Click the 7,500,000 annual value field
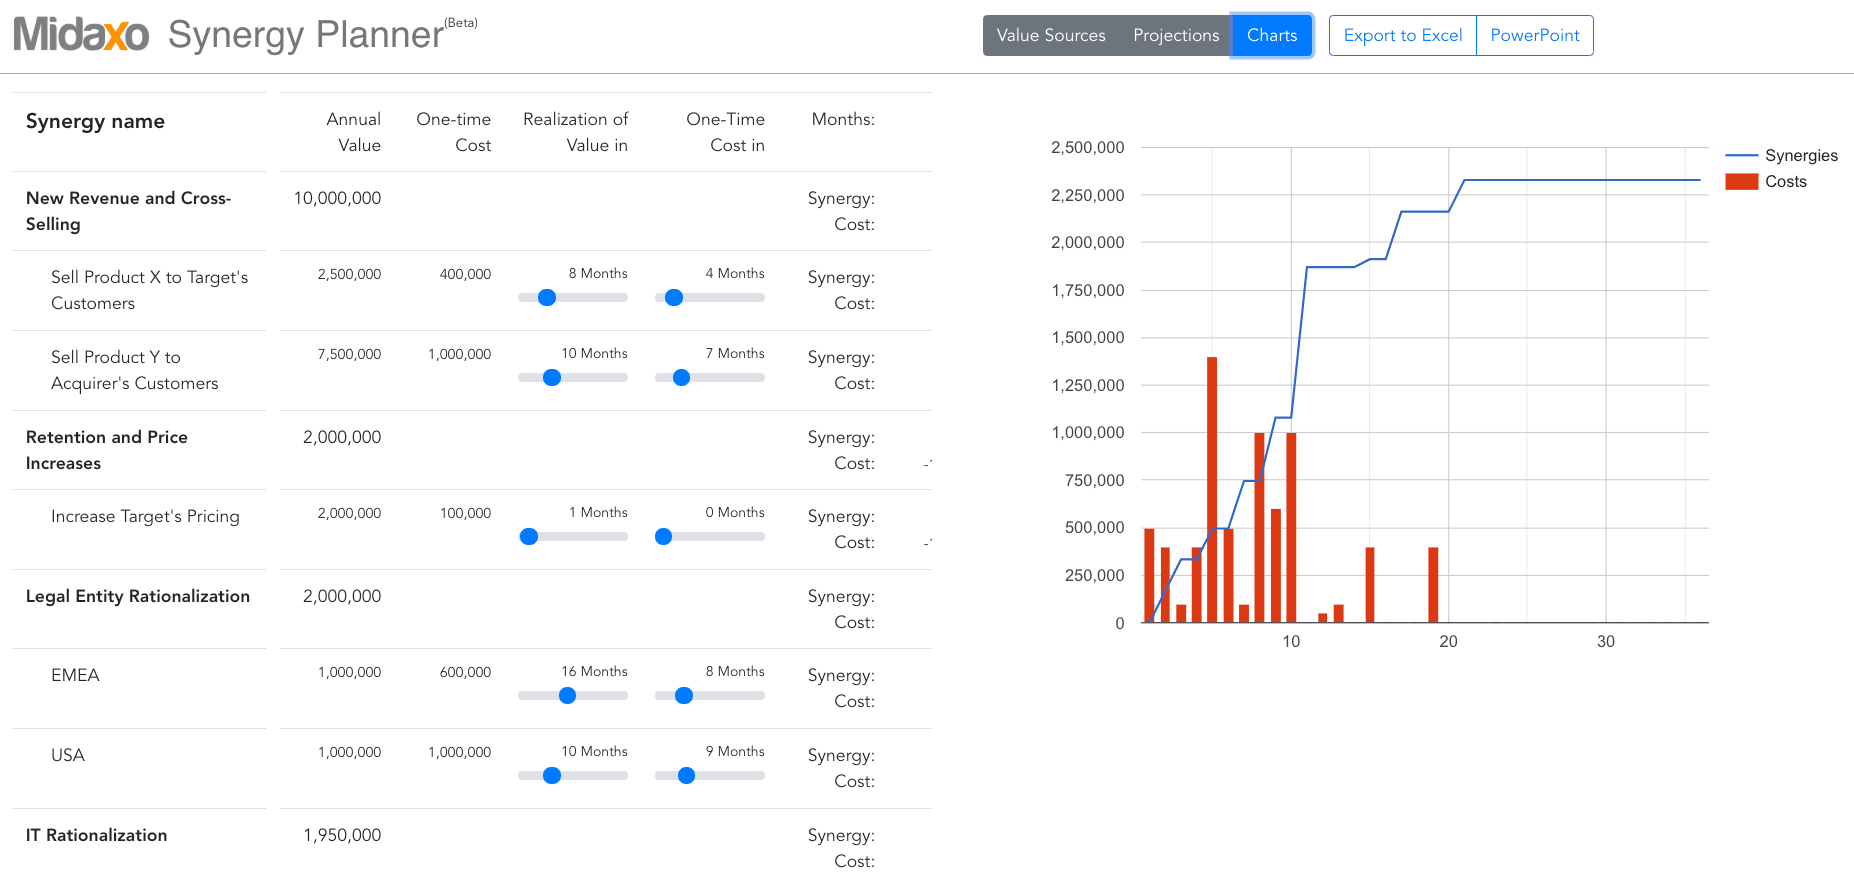 pyautogui.click(x=349, y=354)
